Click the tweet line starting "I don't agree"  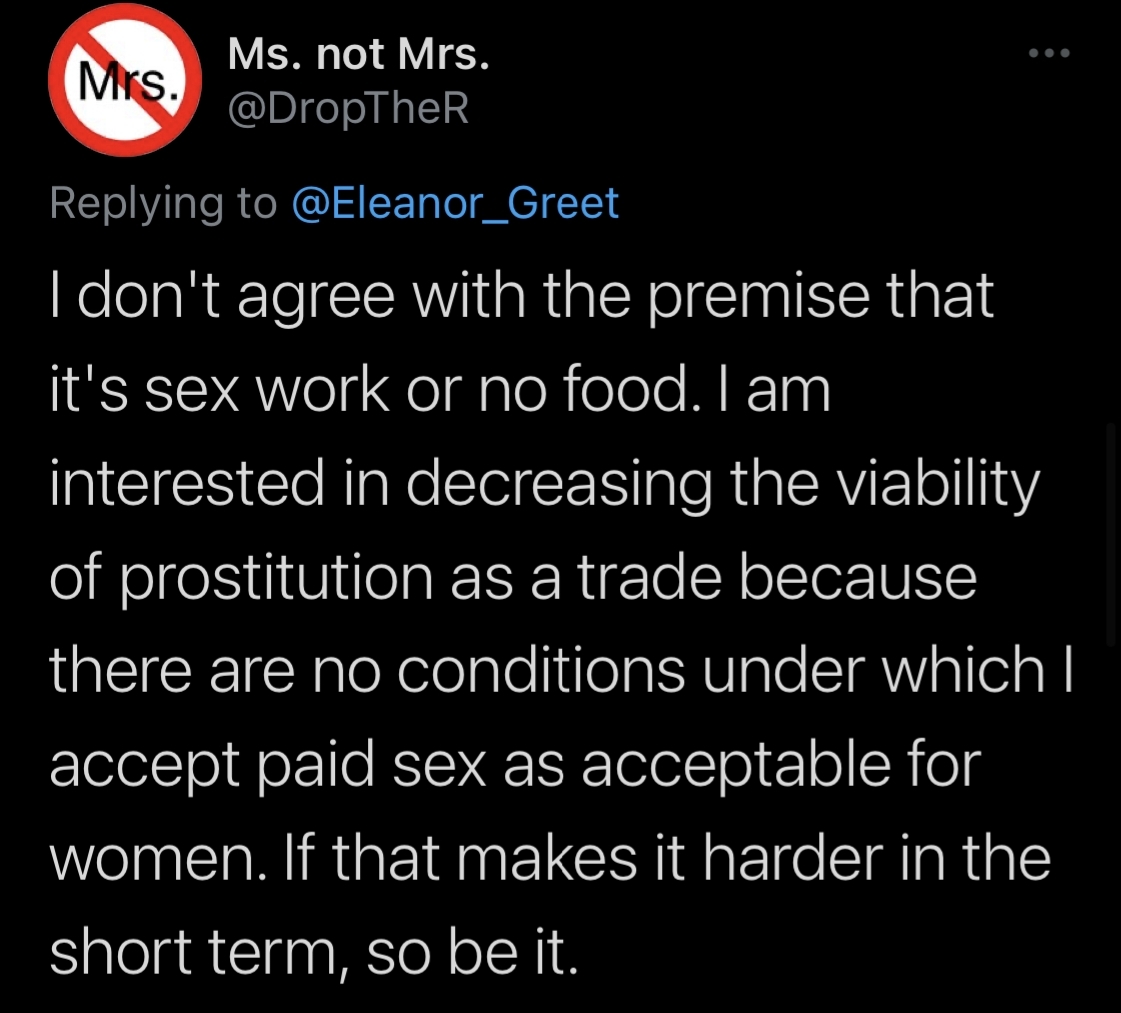(x=522, y=297)
